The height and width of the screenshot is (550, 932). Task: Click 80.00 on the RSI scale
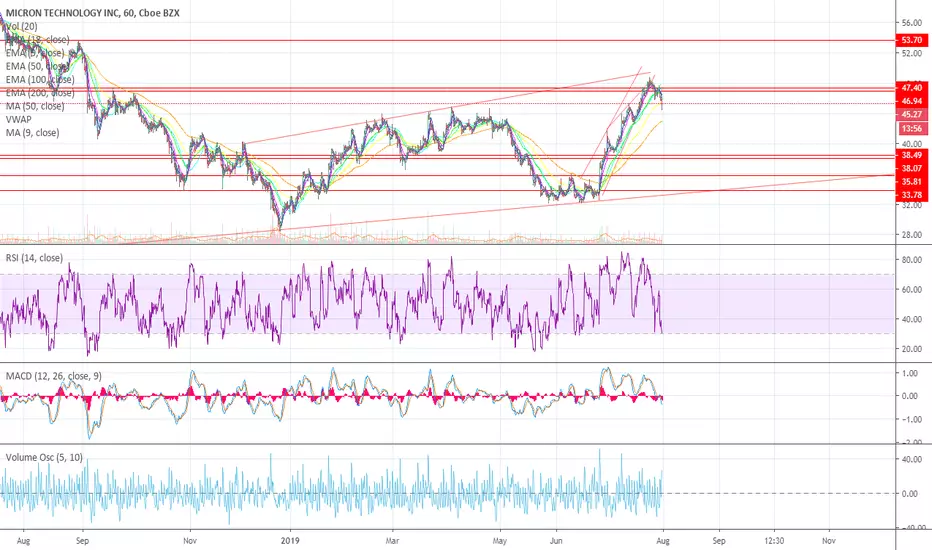[x=912, y=260]
